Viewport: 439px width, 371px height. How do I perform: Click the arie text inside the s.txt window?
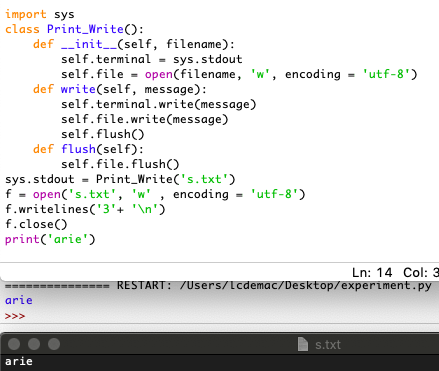click(x=19, y=361)
